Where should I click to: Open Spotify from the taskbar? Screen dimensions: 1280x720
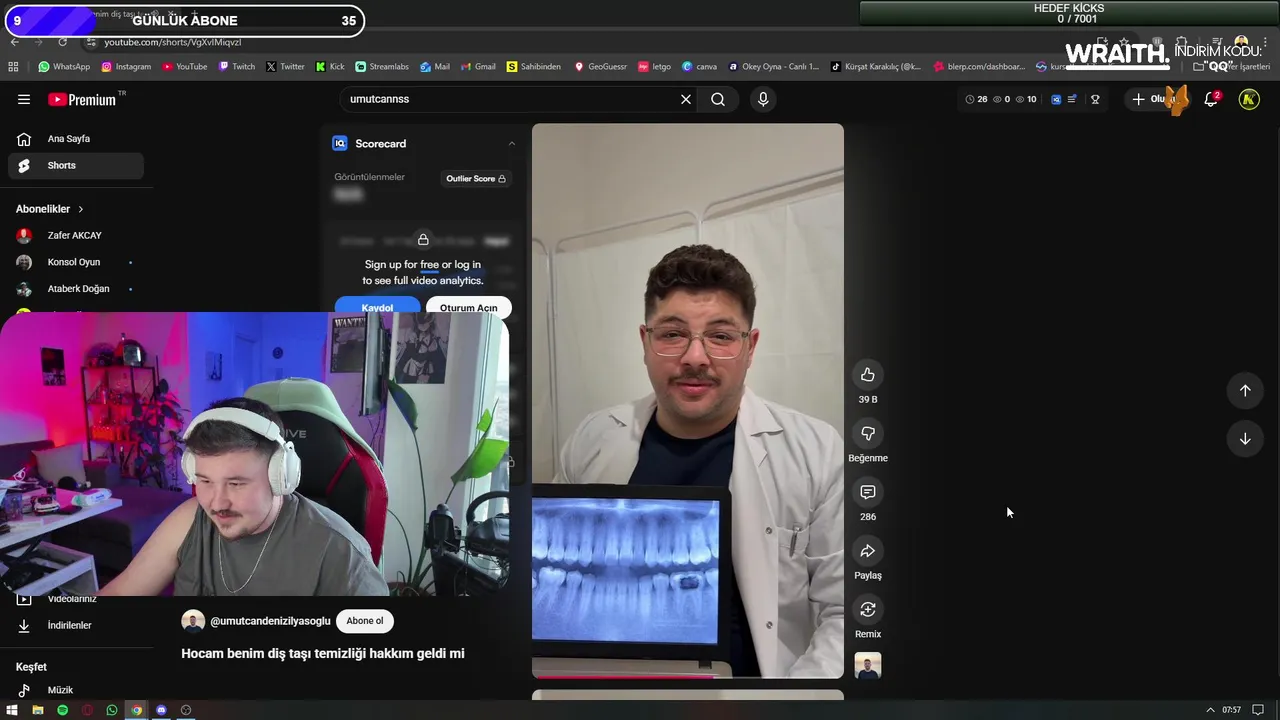coord(62,710)
